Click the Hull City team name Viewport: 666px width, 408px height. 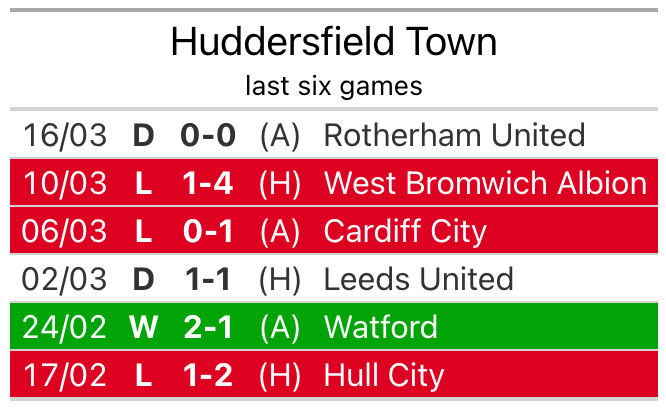coord(383,375)
